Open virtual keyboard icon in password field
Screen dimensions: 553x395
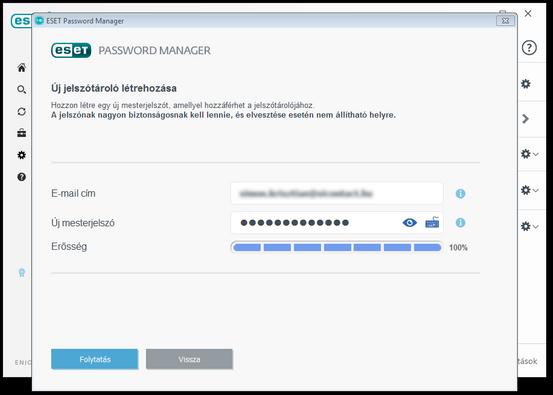point(432,223)
